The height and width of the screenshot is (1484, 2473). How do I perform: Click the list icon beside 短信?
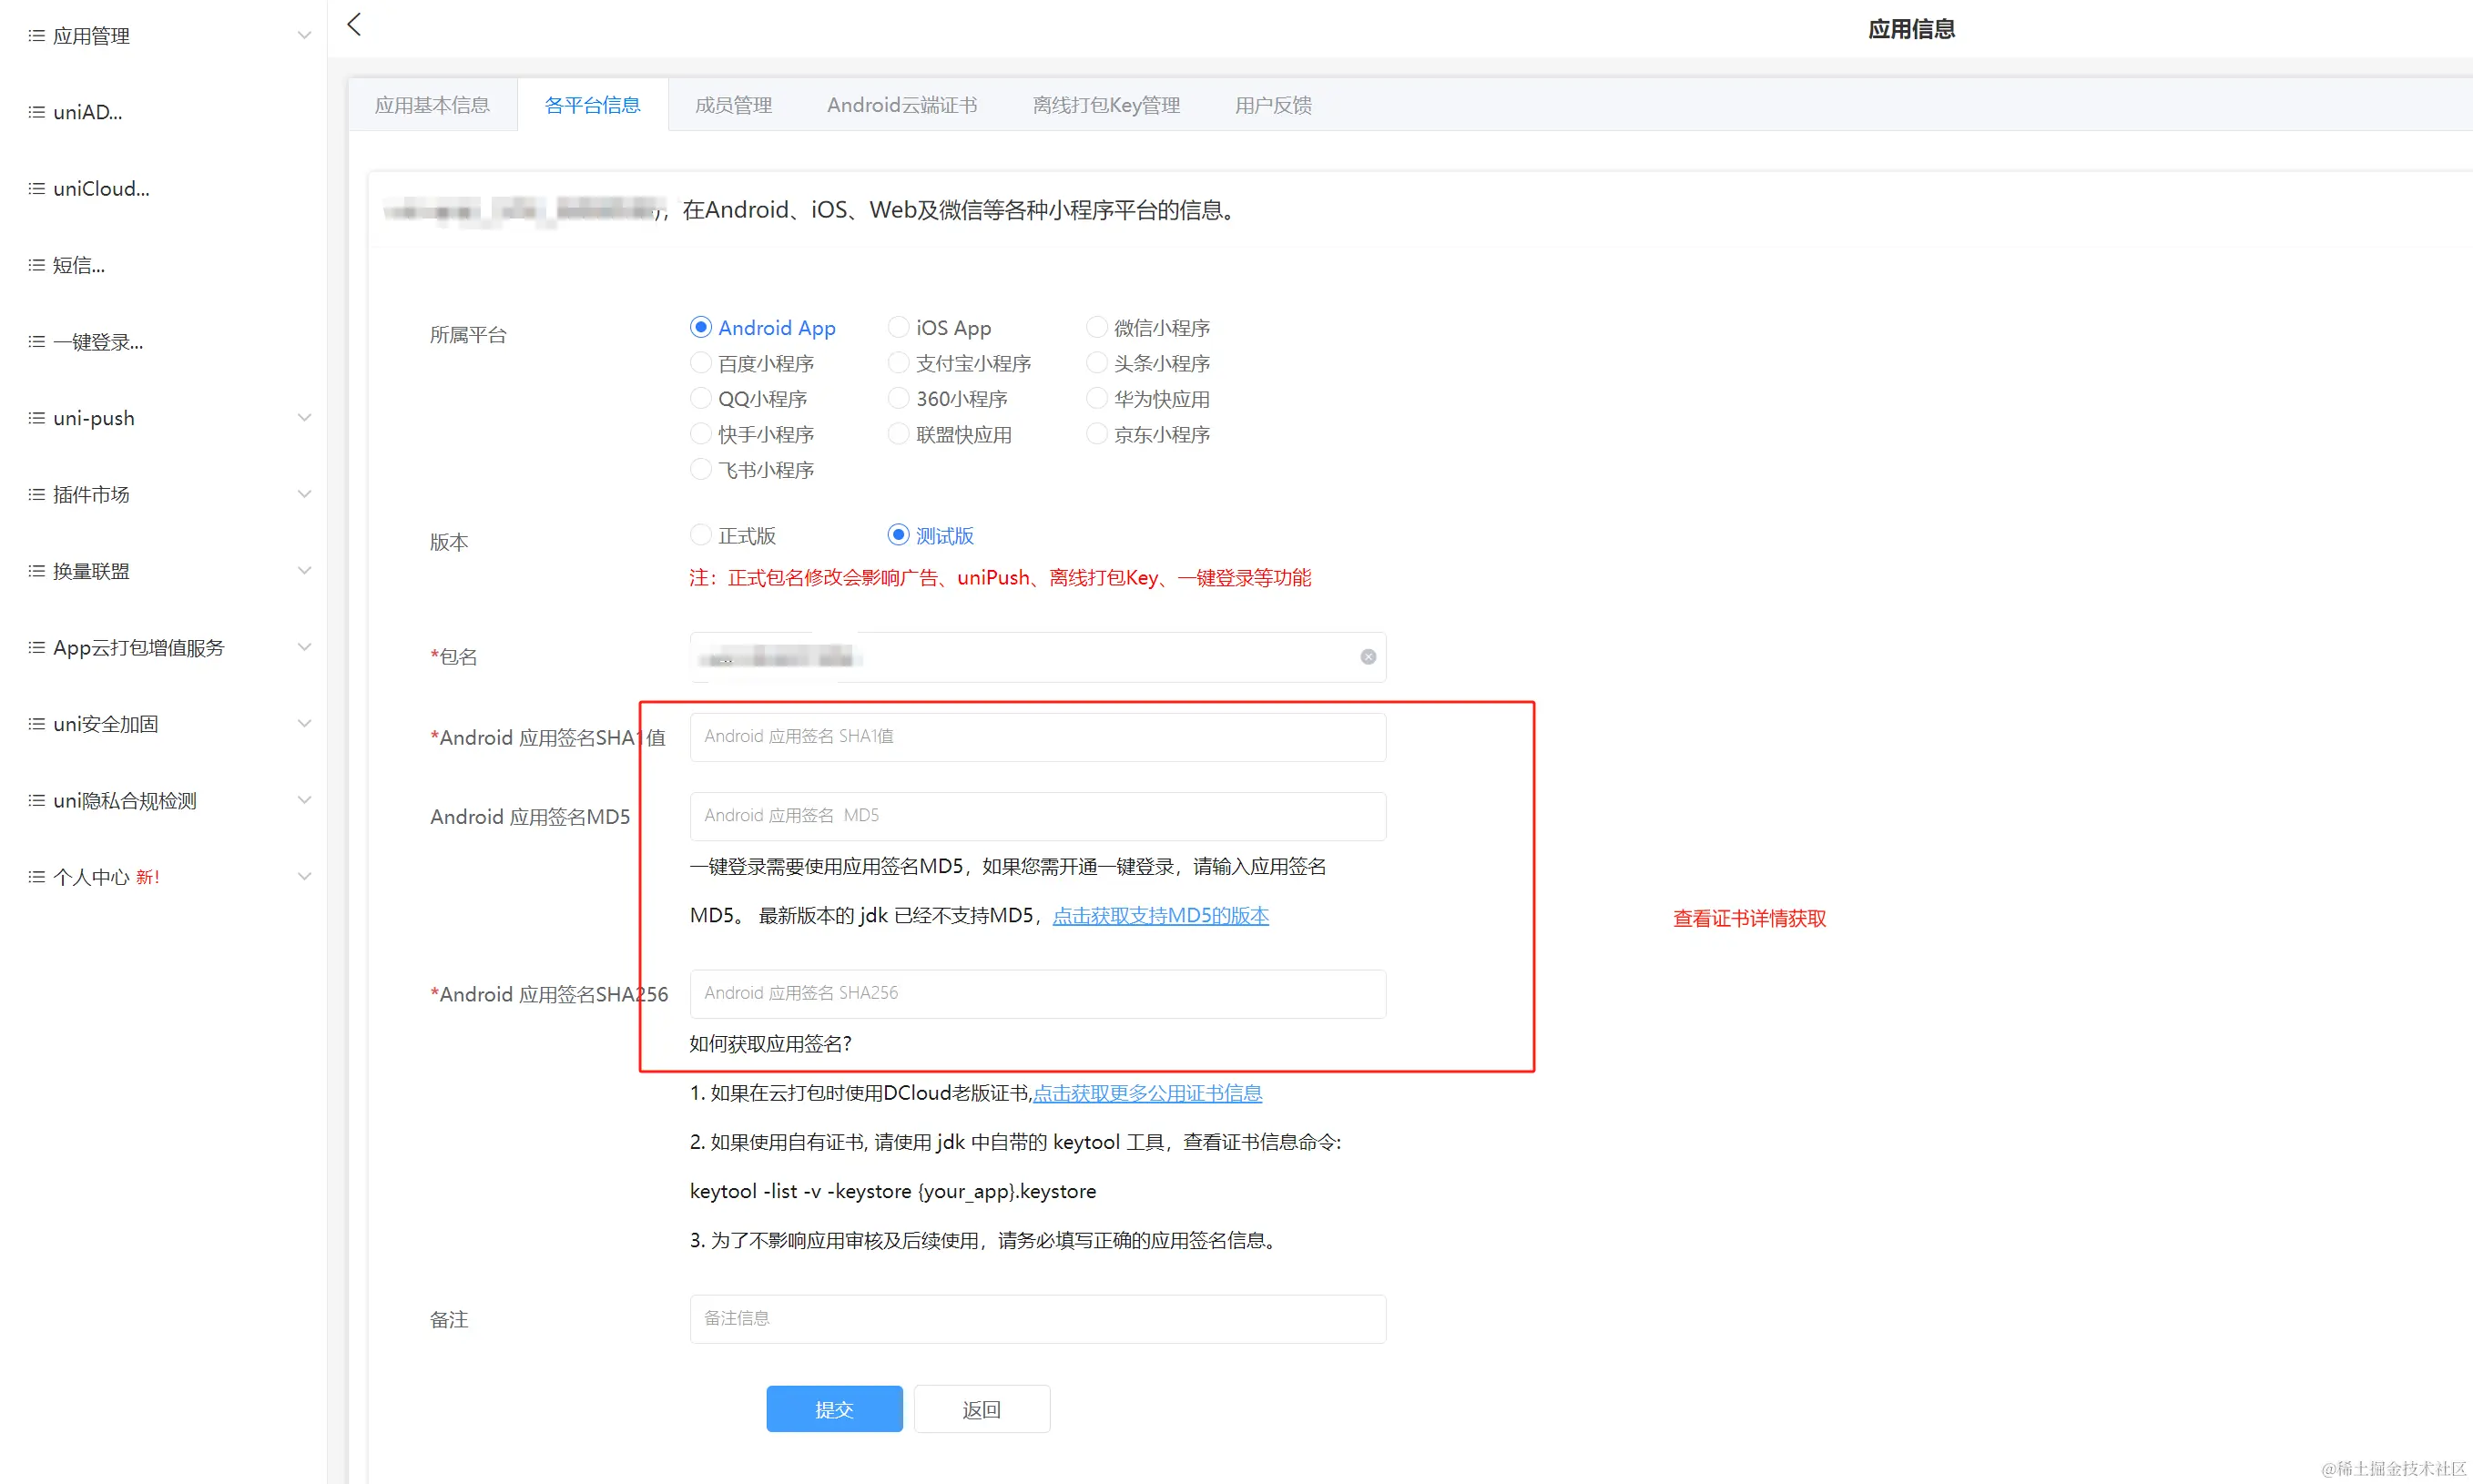click(36, 265)
